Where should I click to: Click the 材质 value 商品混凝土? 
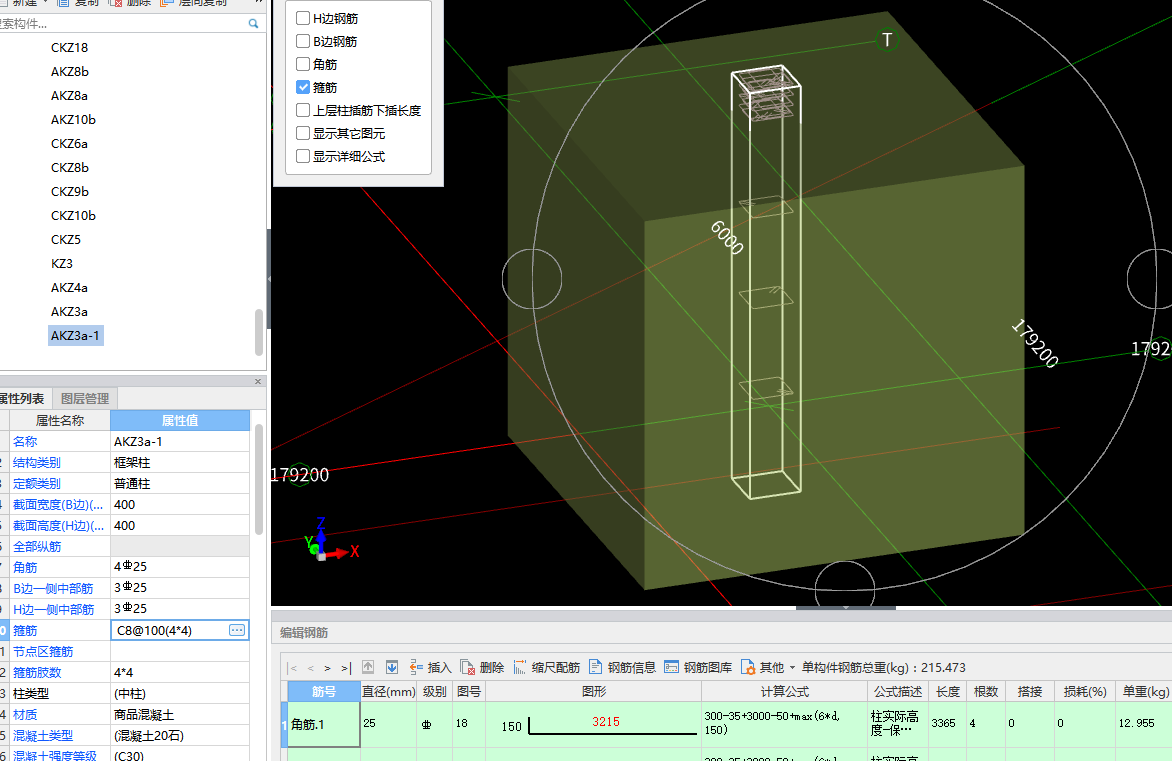click(x=180, y=715)
